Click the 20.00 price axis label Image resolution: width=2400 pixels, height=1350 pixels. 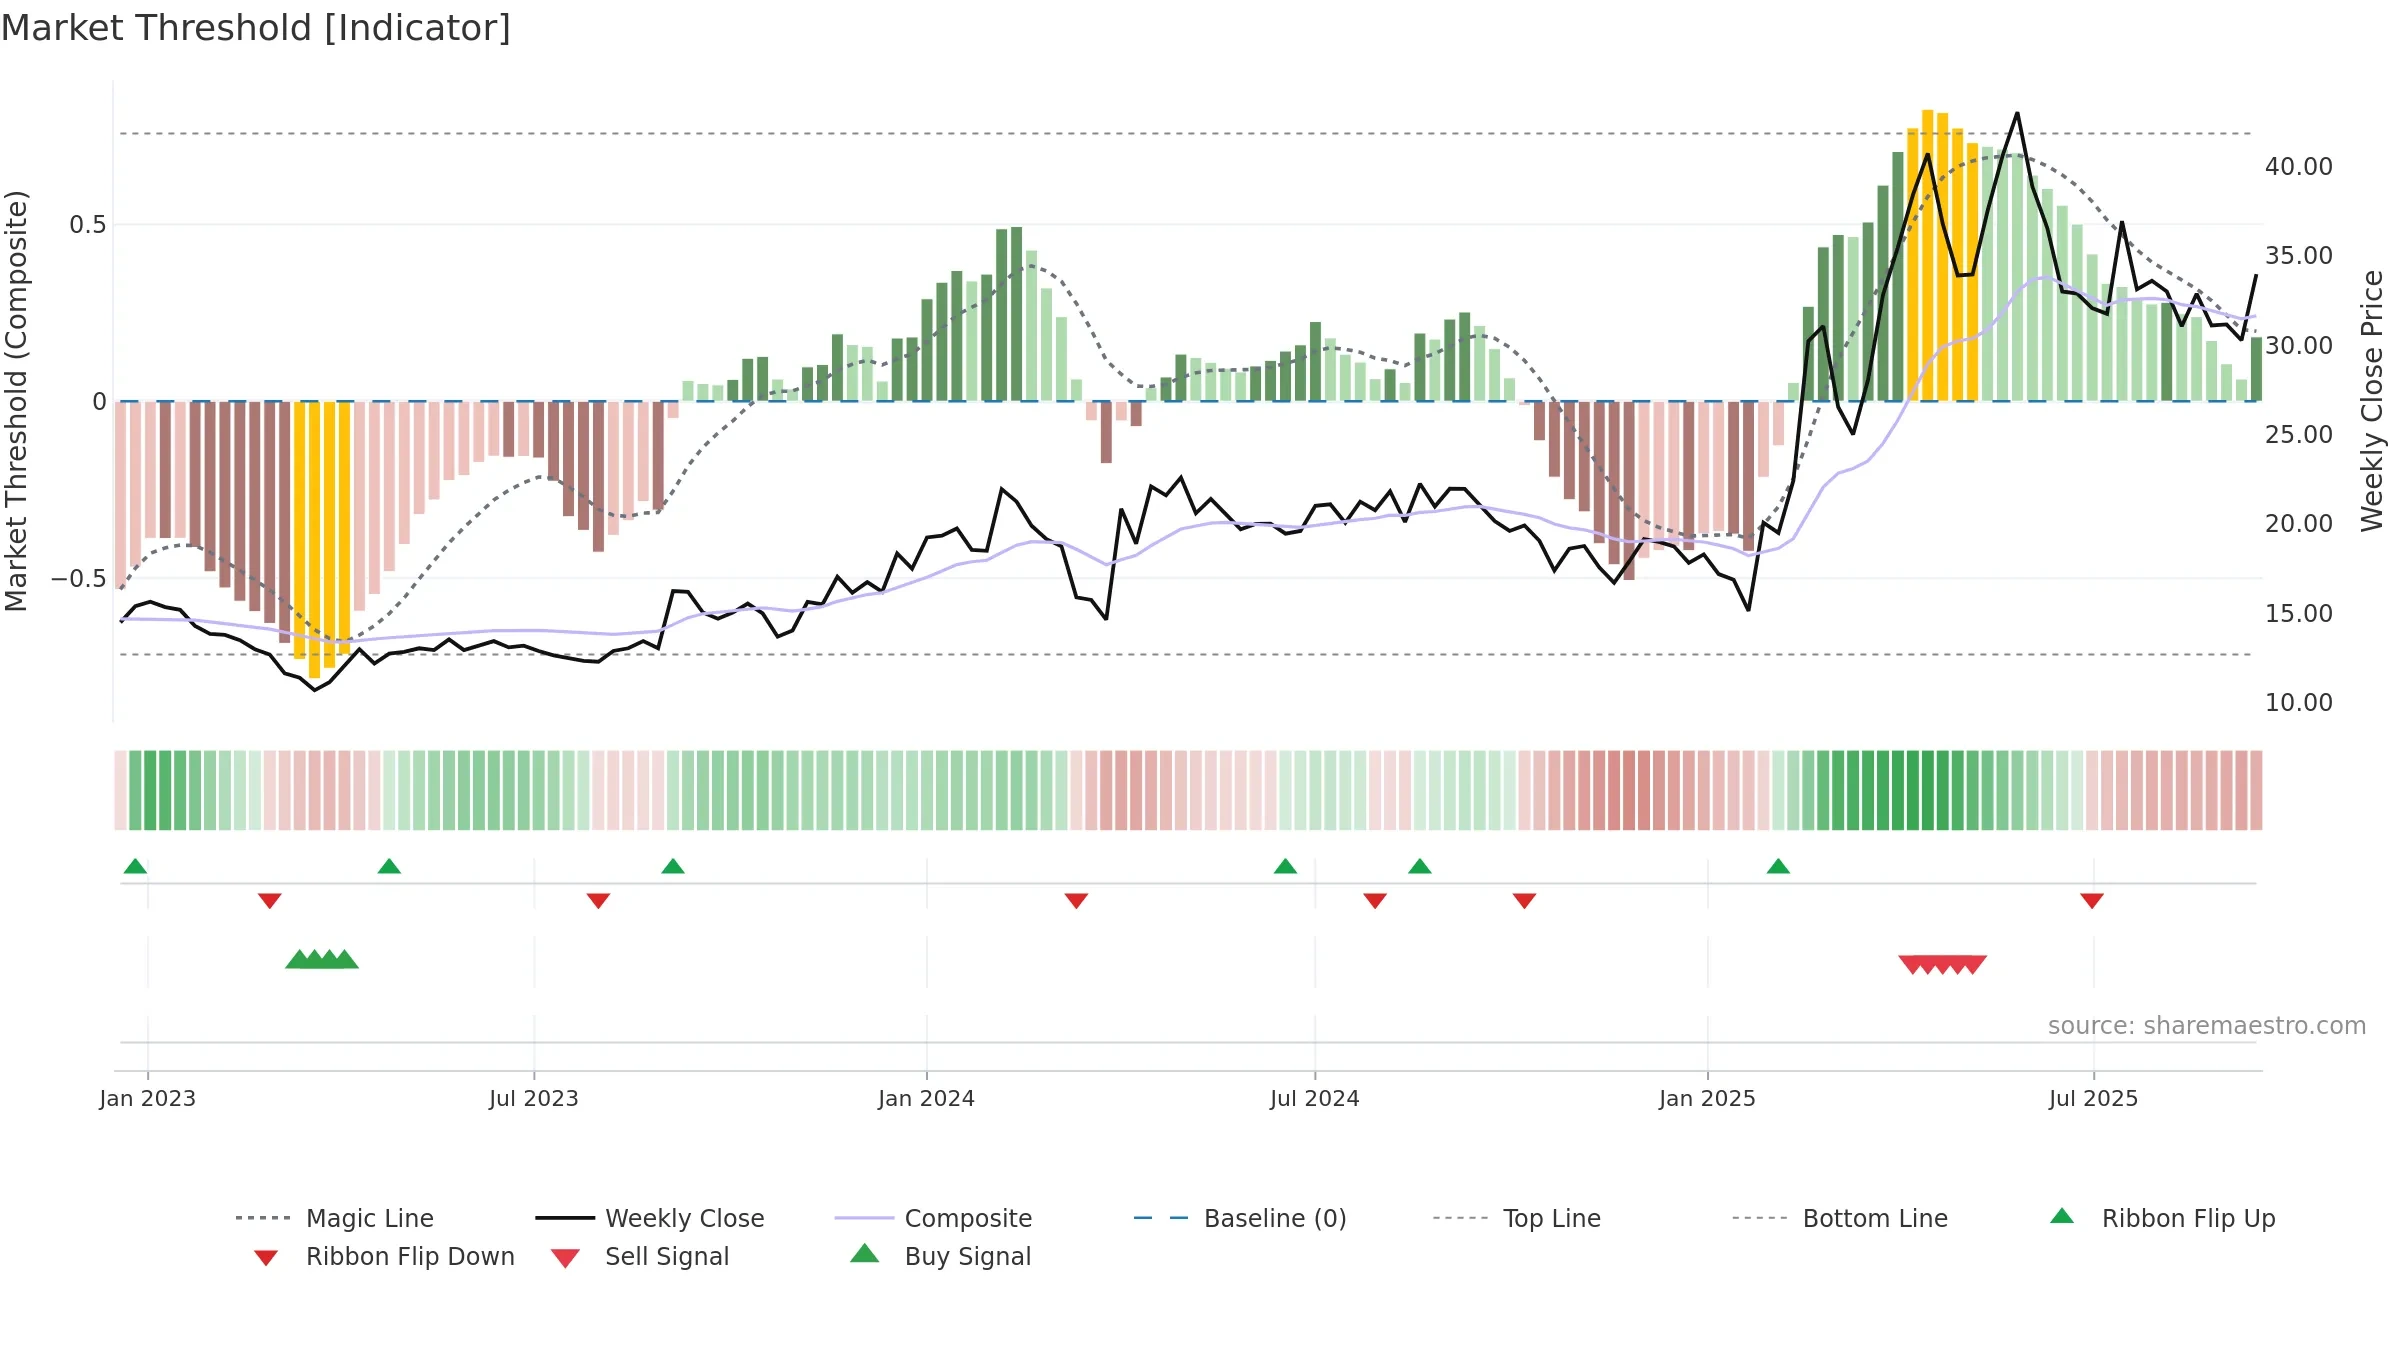click(2299, 523)
